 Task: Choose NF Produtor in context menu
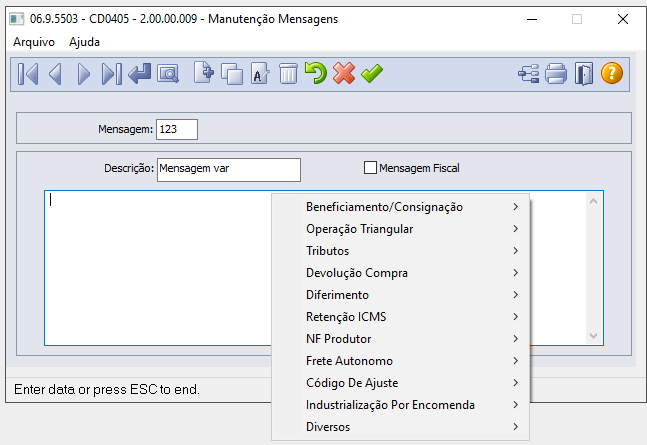pos(400,339)
